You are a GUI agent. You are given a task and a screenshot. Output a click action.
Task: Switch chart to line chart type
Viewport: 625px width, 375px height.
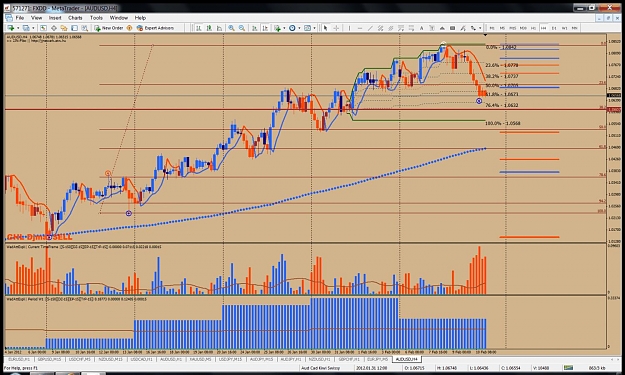click(219, 28)
